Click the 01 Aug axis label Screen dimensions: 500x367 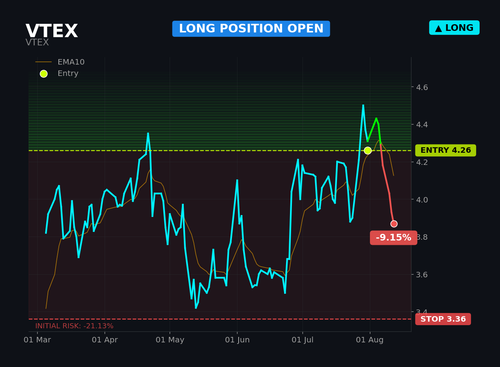[x=370, y=340]
